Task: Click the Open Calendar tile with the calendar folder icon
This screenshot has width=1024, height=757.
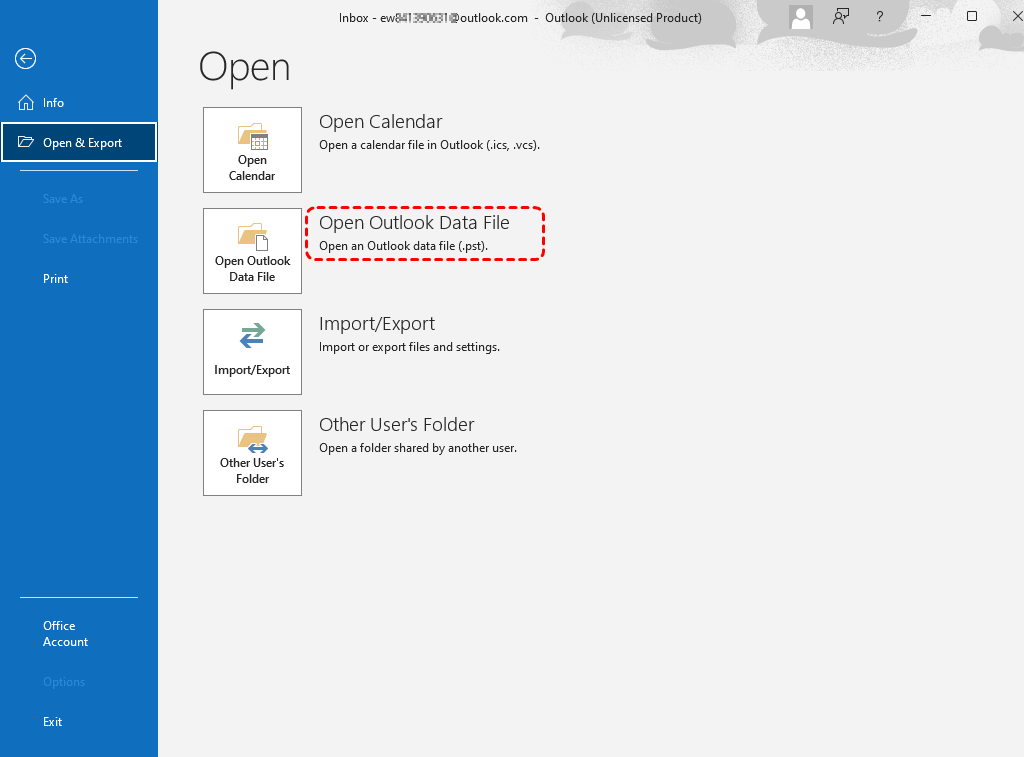Action: tap(252, 150)
